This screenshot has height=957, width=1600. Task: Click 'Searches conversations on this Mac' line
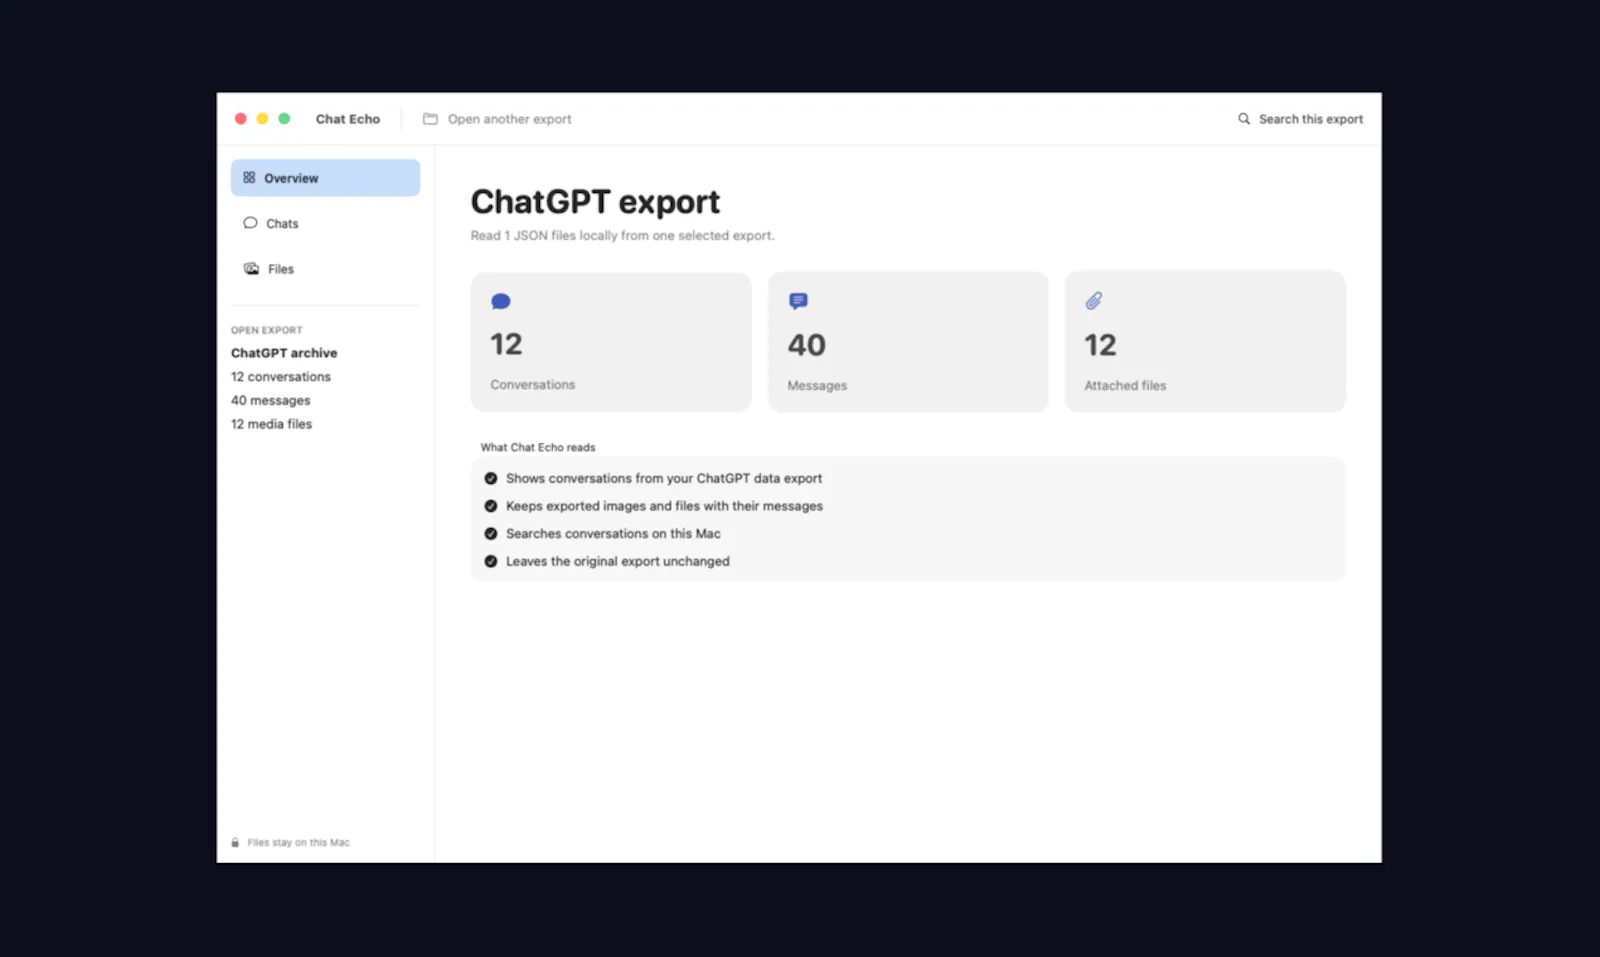tap(613, 534)
